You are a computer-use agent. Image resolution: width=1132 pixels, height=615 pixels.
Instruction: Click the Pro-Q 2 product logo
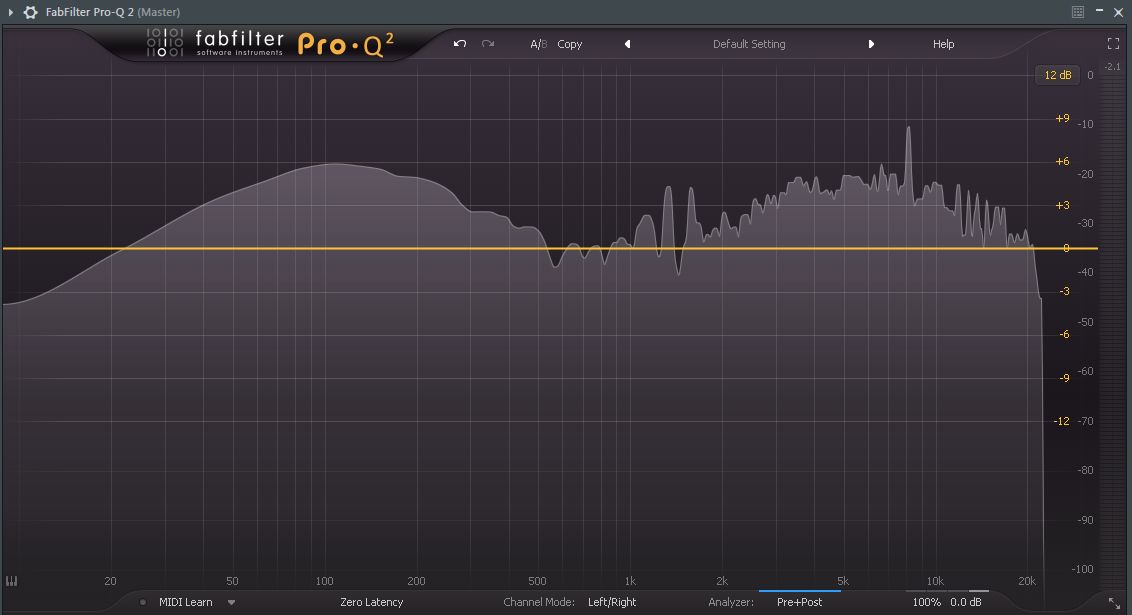pos(346,45)
